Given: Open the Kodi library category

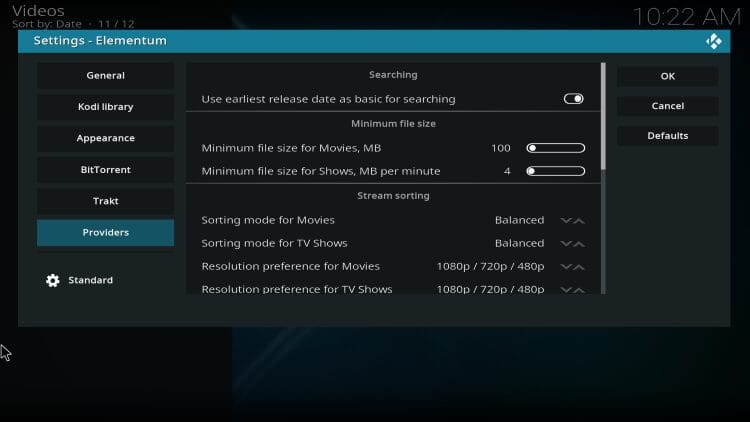Looking at the screenshot, I should [105, 107].
